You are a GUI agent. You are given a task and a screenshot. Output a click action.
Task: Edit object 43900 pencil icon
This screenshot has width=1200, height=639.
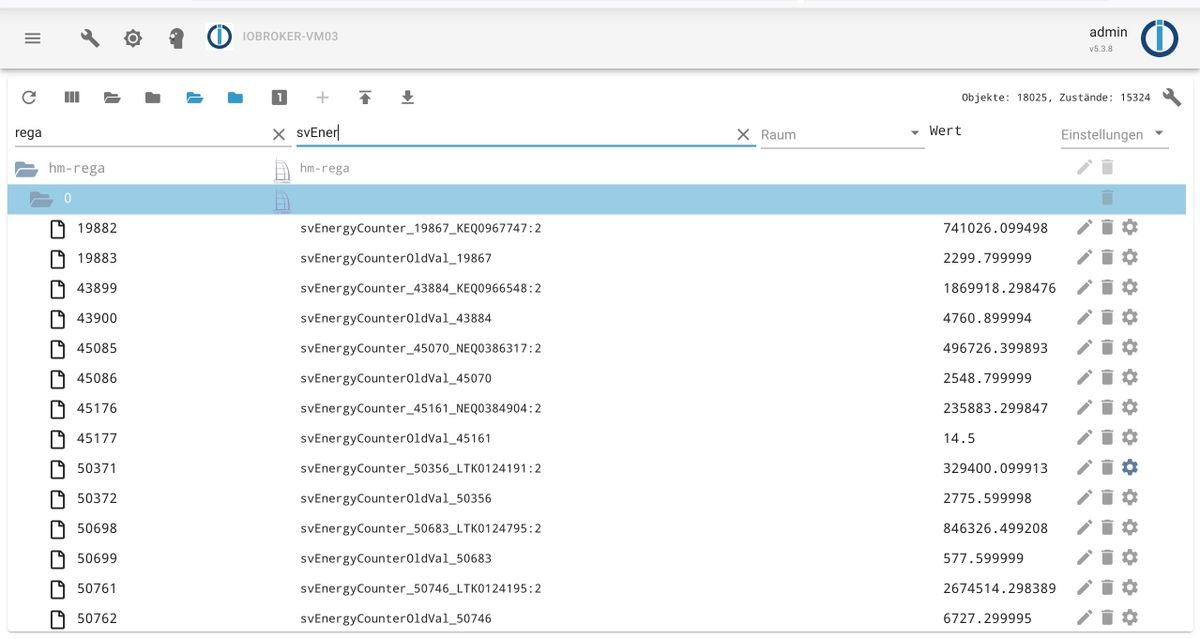pyautogui.click(x=1085, y=318)
